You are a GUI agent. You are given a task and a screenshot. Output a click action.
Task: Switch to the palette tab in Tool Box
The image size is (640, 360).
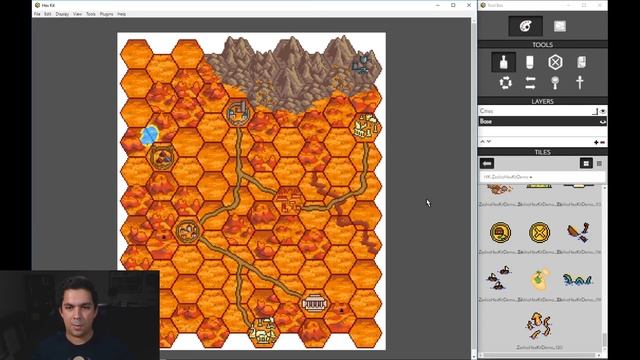point(525,26)
